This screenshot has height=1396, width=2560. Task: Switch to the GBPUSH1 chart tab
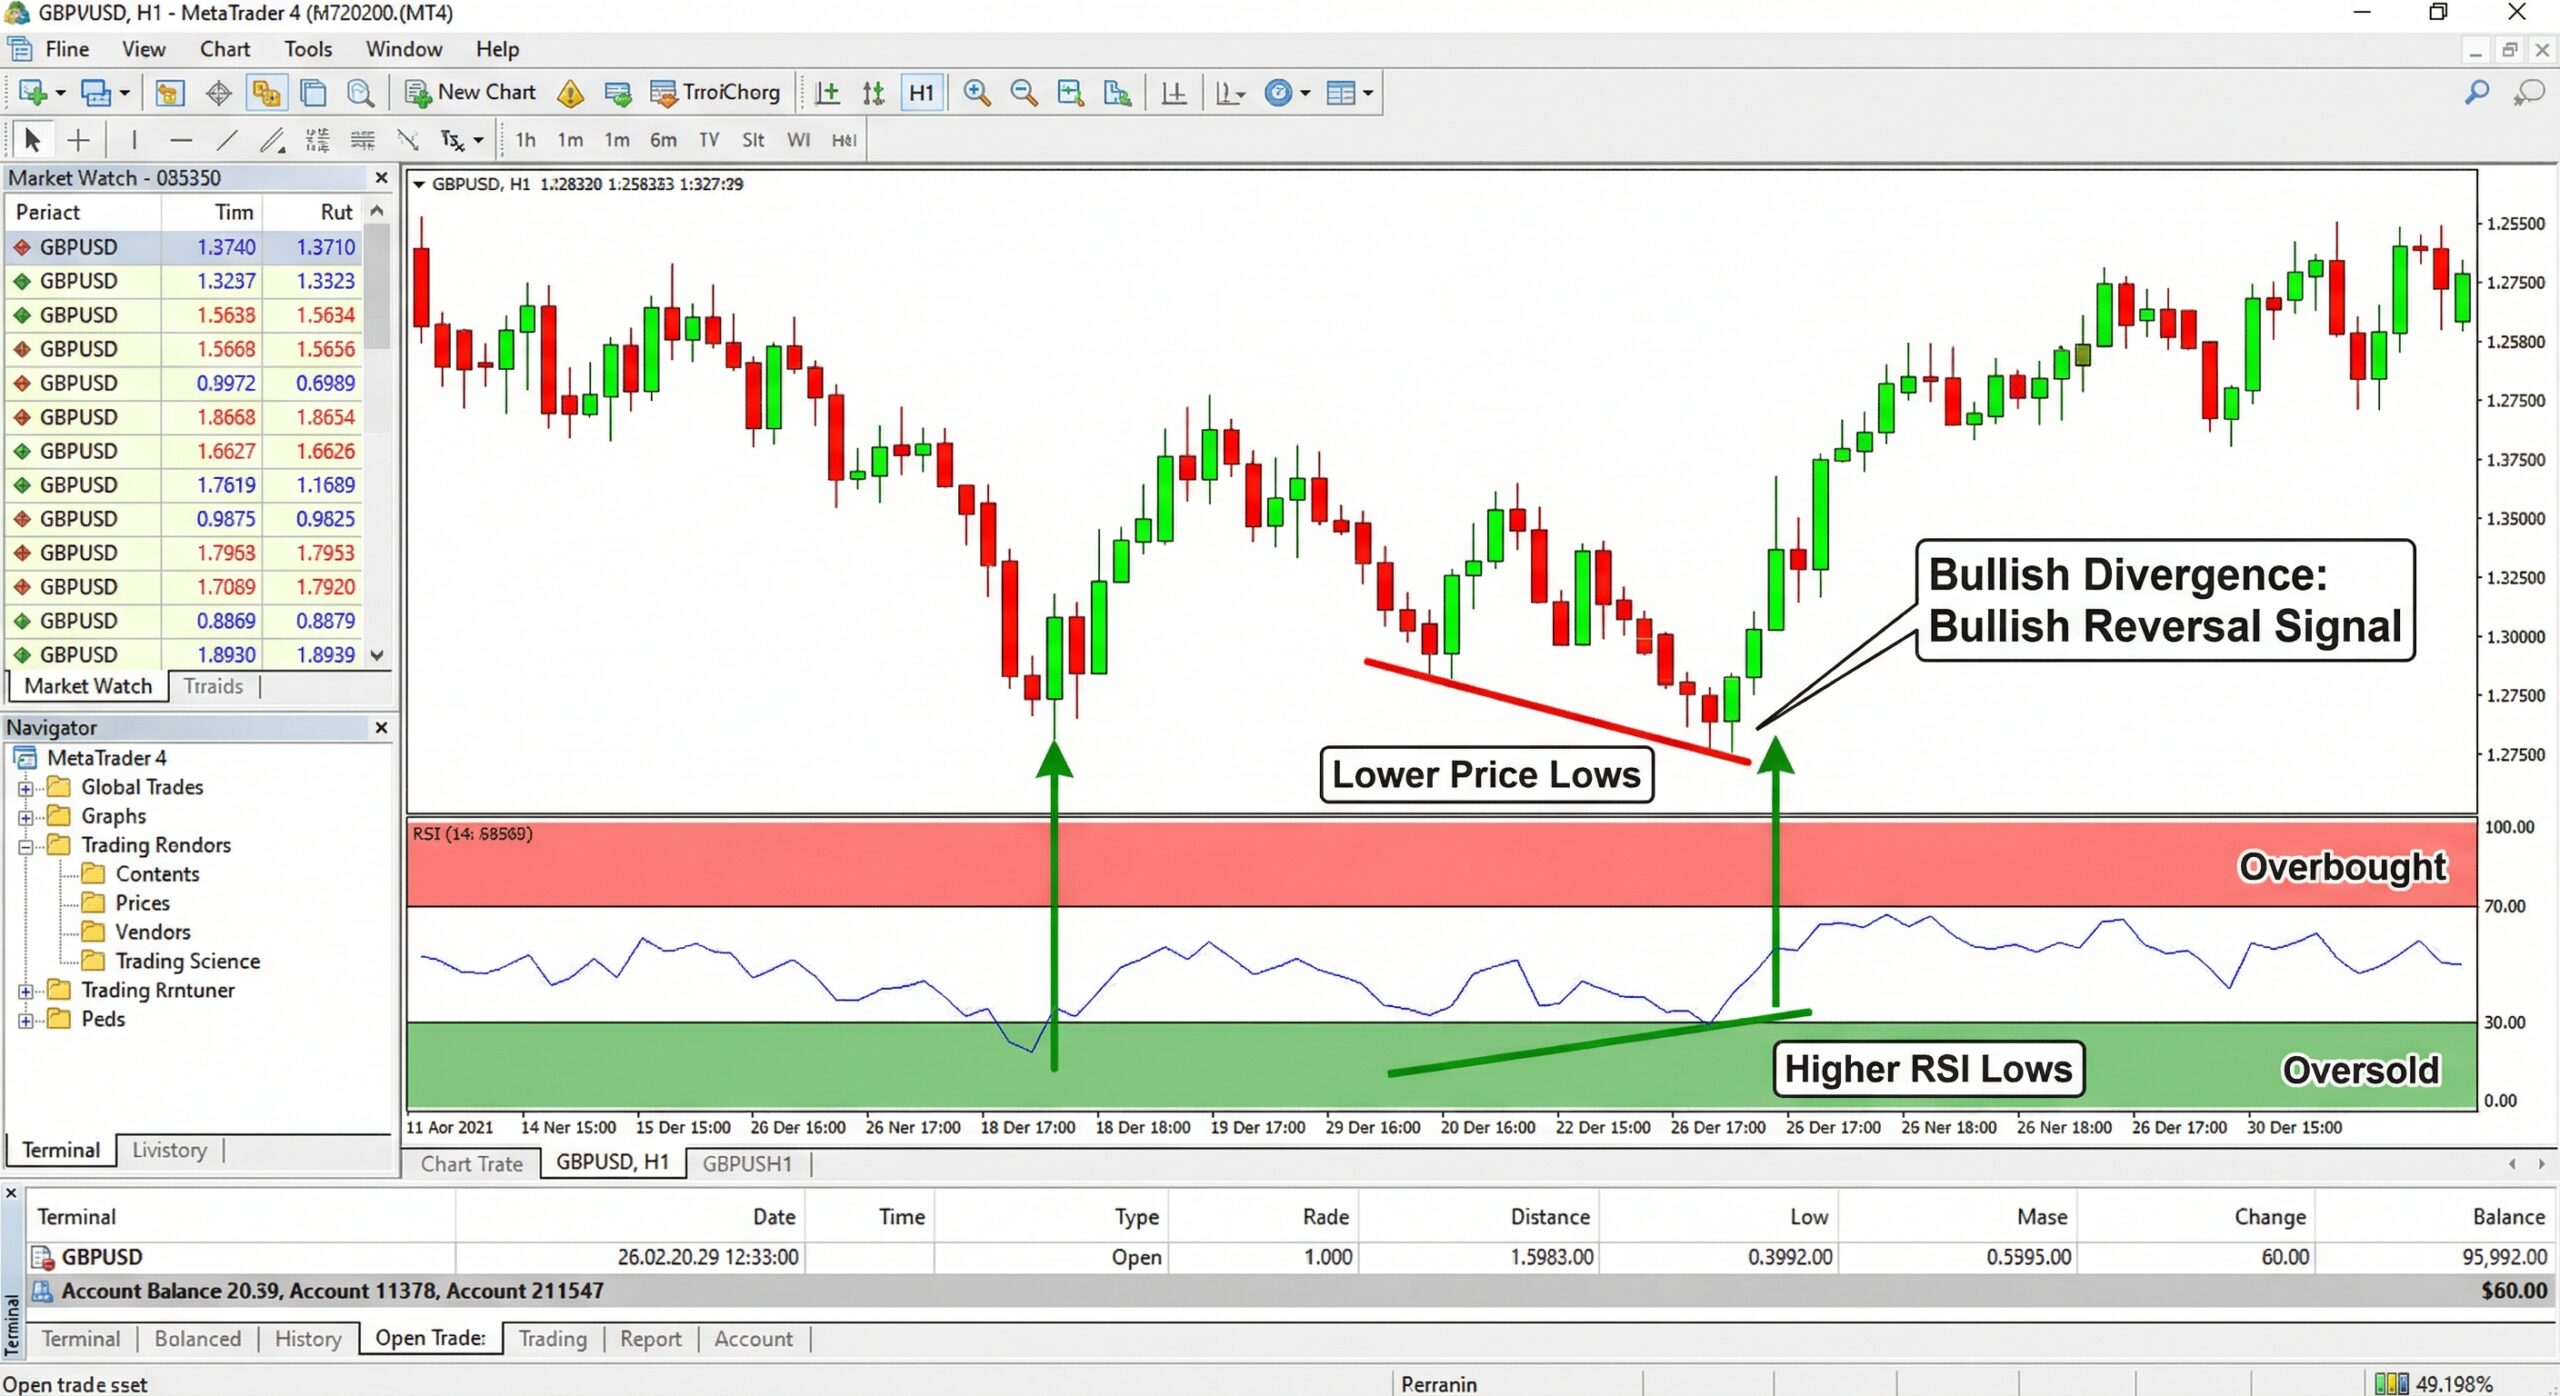click(x=746, y=1163)
